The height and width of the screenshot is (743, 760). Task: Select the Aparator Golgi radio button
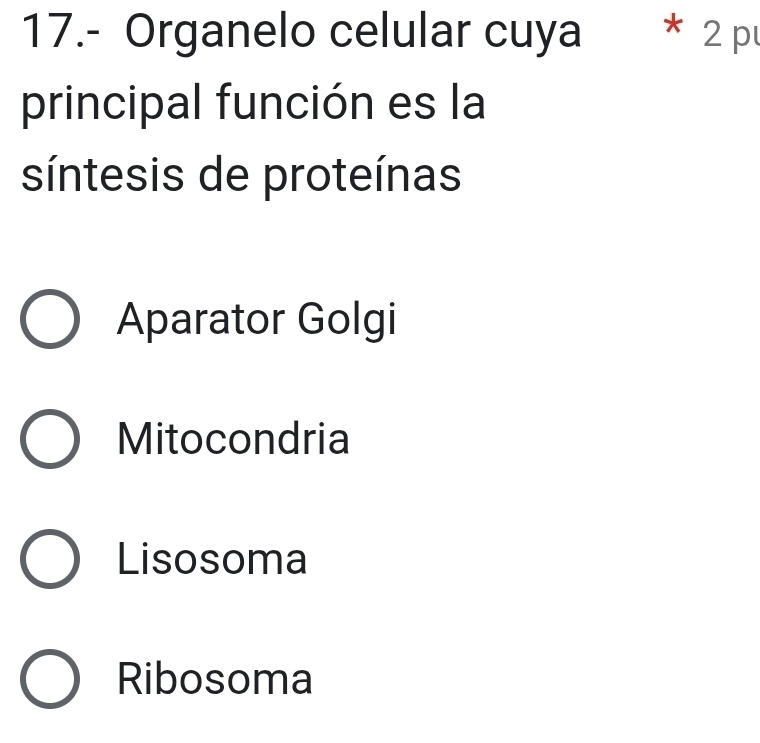pyautogui.click(x=50, y=321)
